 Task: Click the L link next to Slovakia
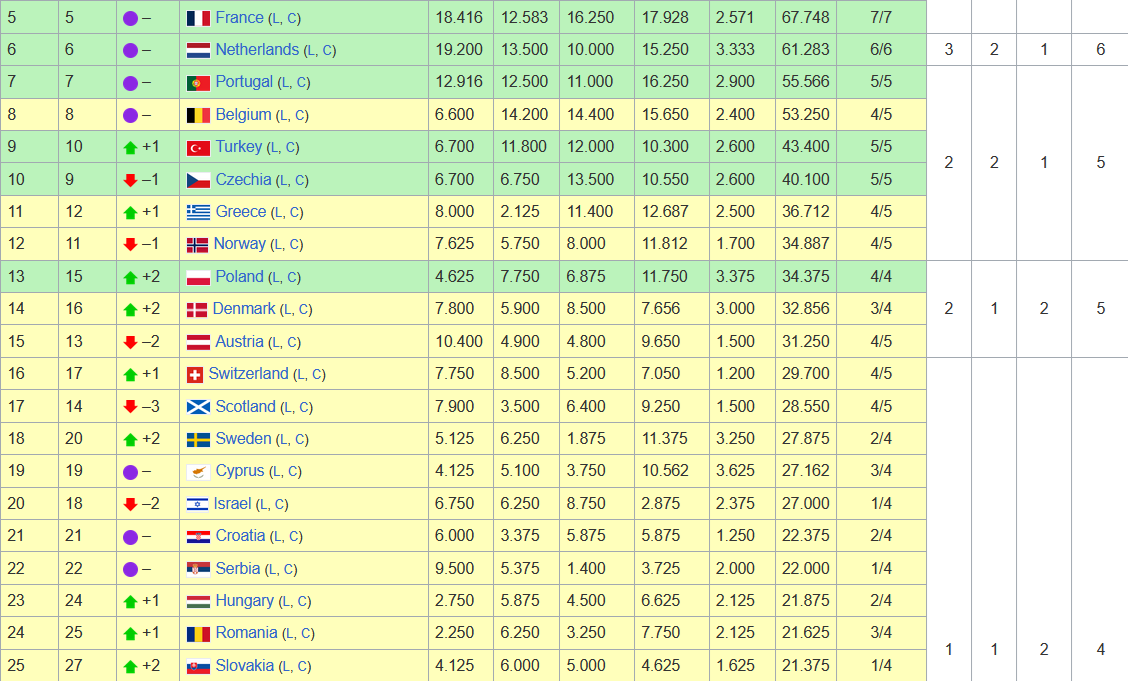(286, 667)
